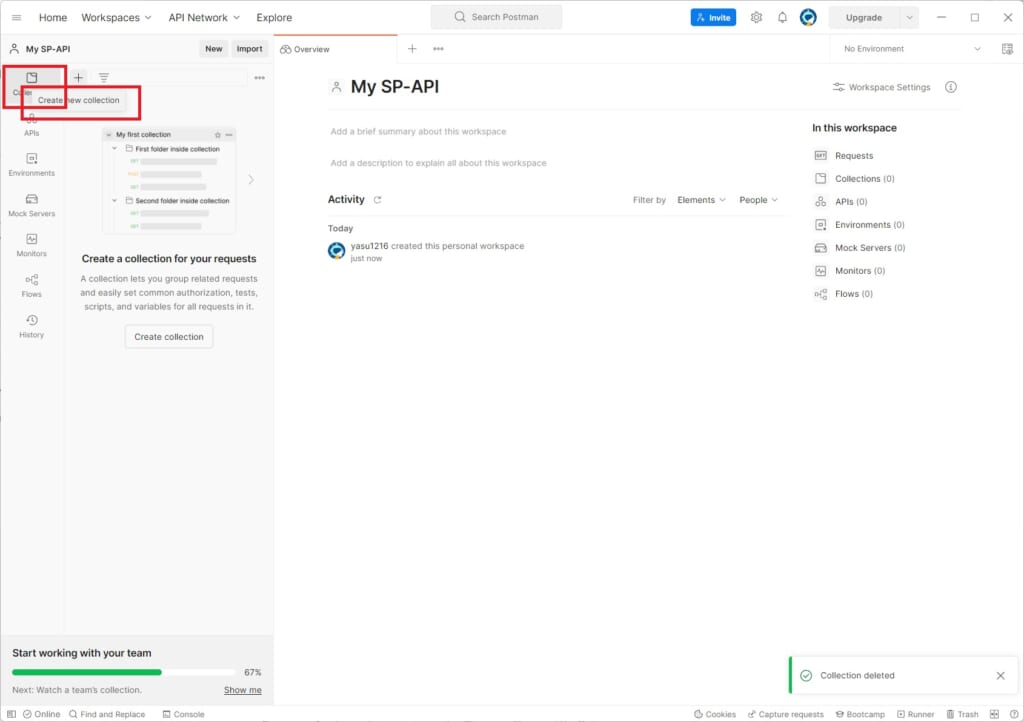Open the Workspaces dropdown menu
Viewport: 1024px width, 722px height.
tap(116, 18)
